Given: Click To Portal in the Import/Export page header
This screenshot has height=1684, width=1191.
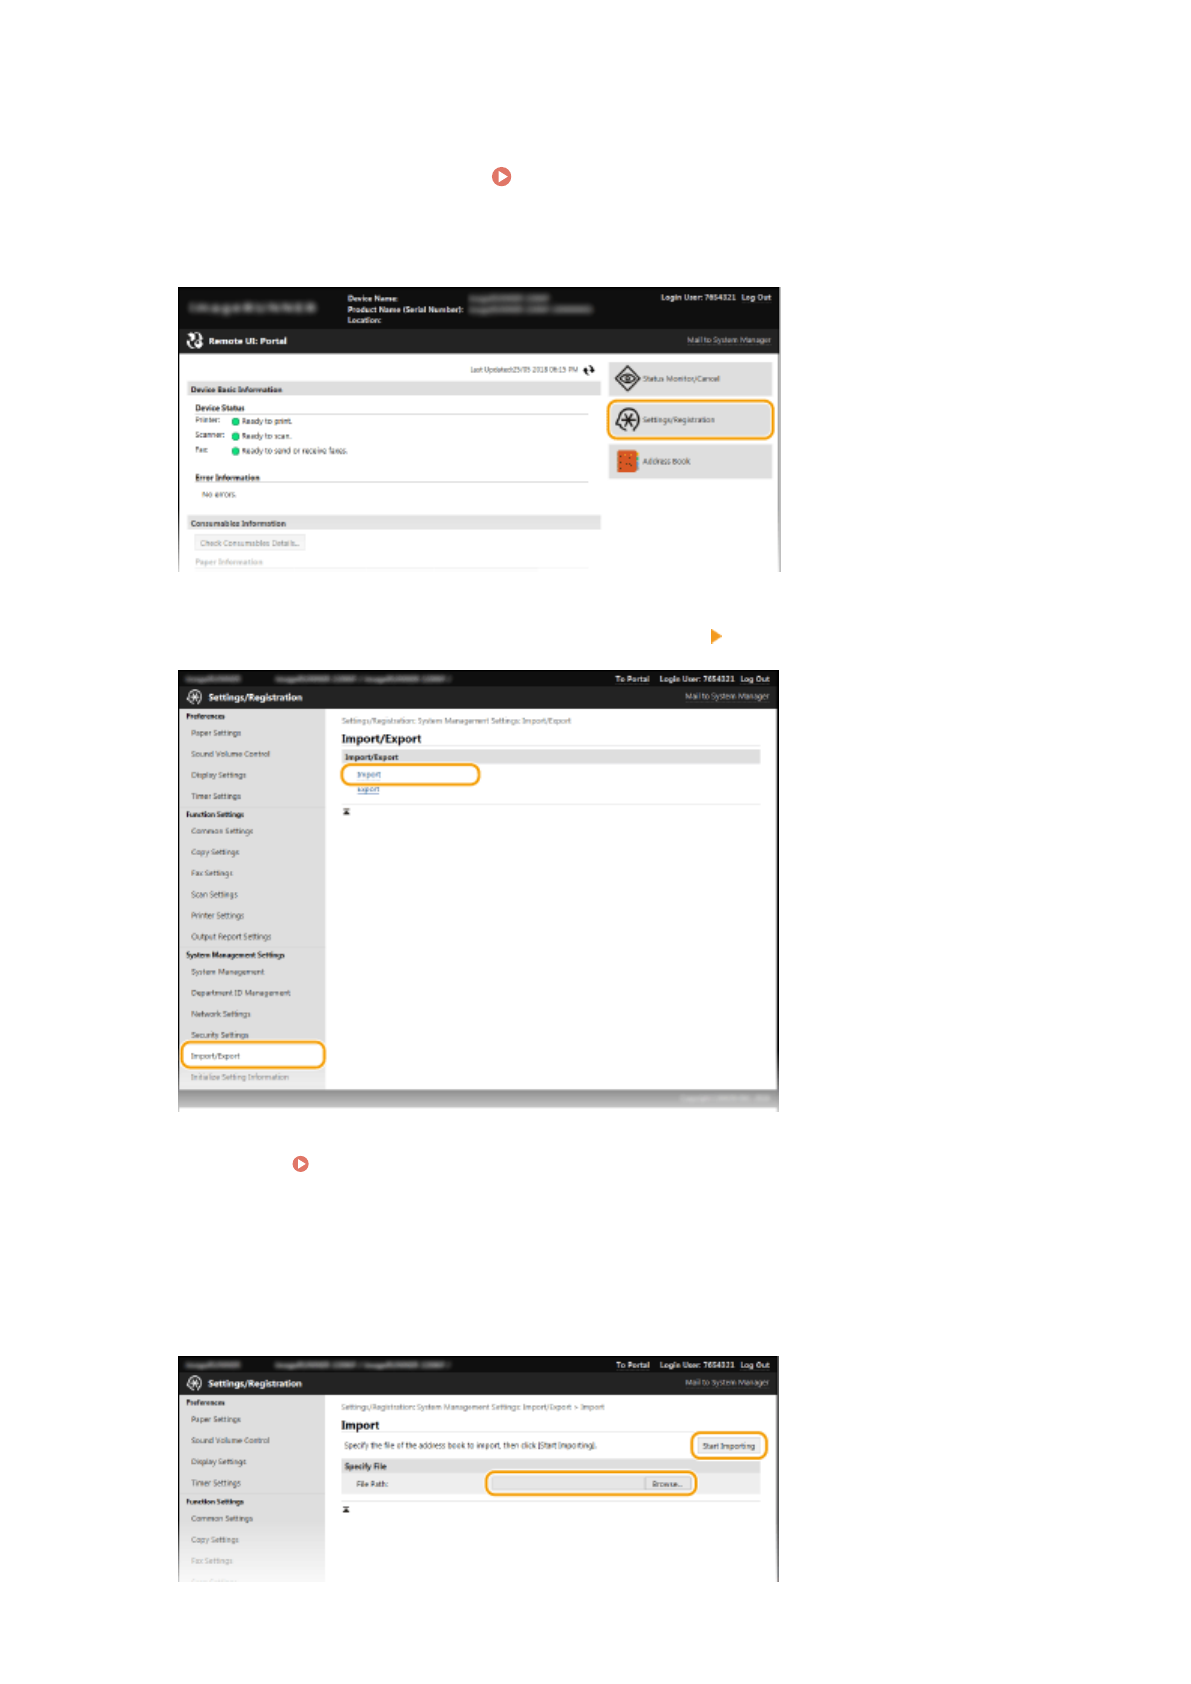Looking at the screenshot, I should pos(632,679).
